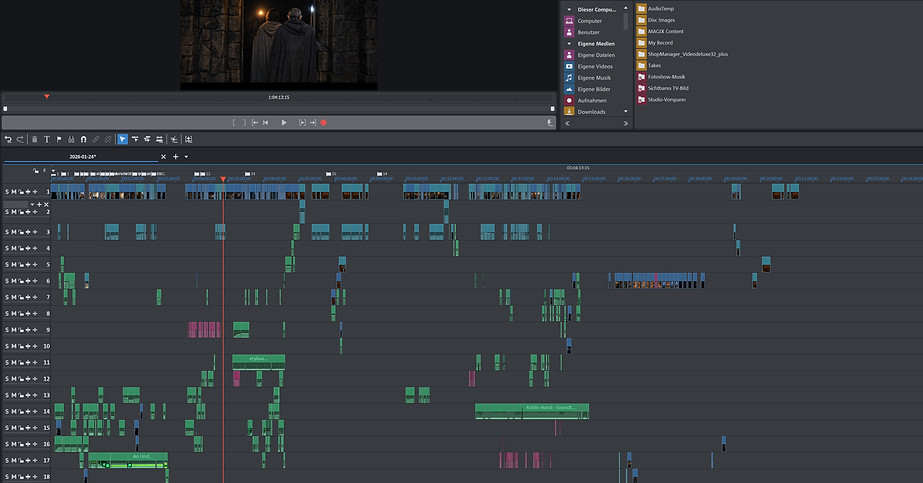Open ShopManager_Videodeluxe32_plus folder
The height and width of the screenshot is (483, 923).
point(683,54)
